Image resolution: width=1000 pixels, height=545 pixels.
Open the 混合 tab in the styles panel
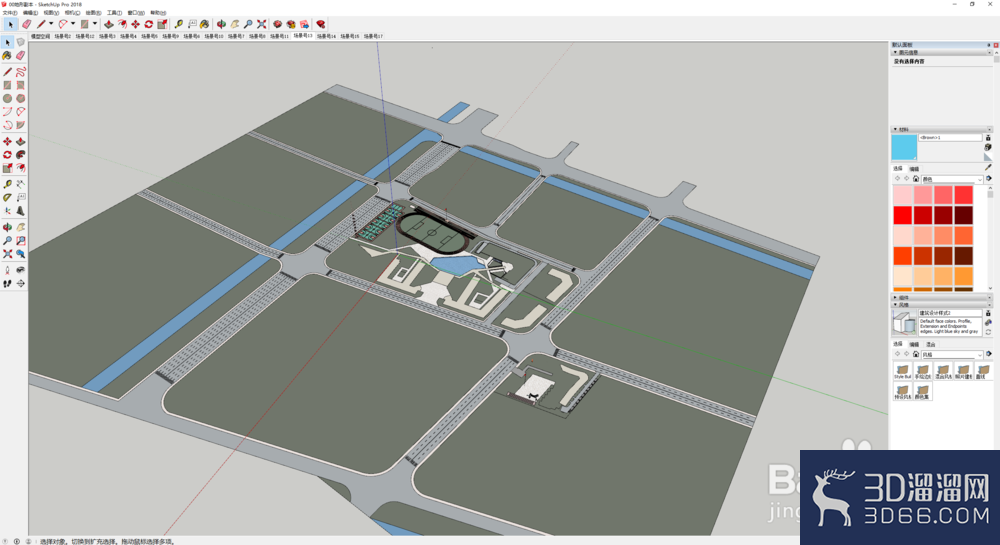pos(930,344)
